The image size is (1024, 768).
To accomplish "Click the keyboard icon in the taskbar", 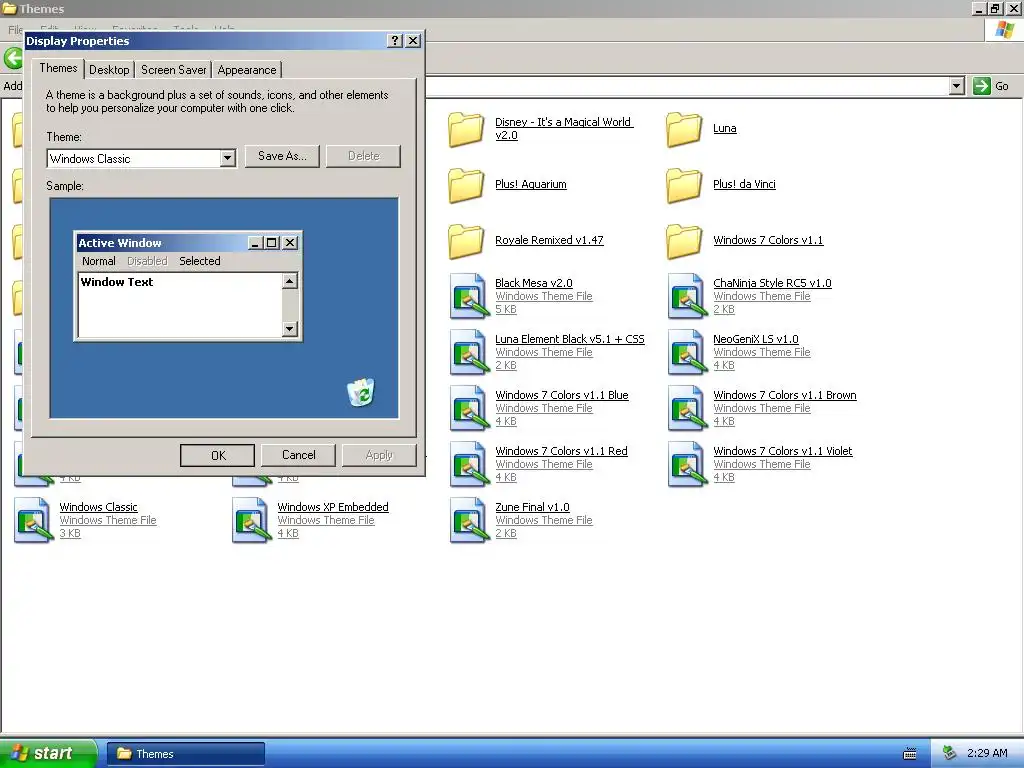I will [x=910, y=754].
